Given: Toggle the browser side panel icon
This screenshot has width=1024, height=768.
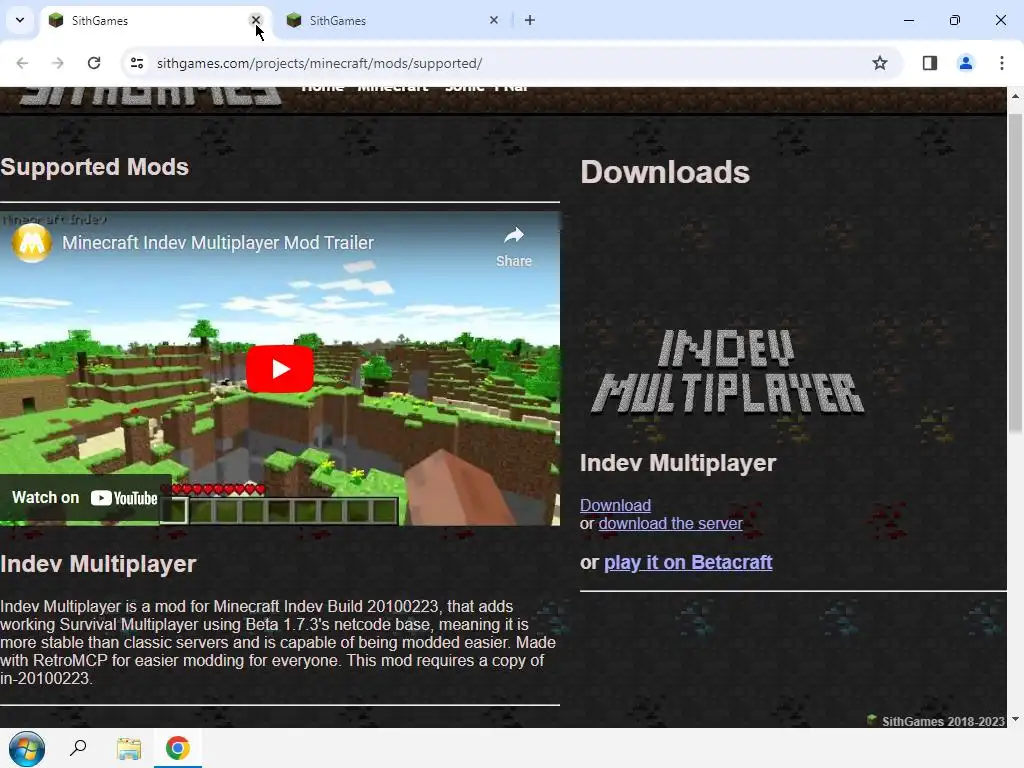Looking at the screenshot, I should pyautogui.click(x=930, y=63).
